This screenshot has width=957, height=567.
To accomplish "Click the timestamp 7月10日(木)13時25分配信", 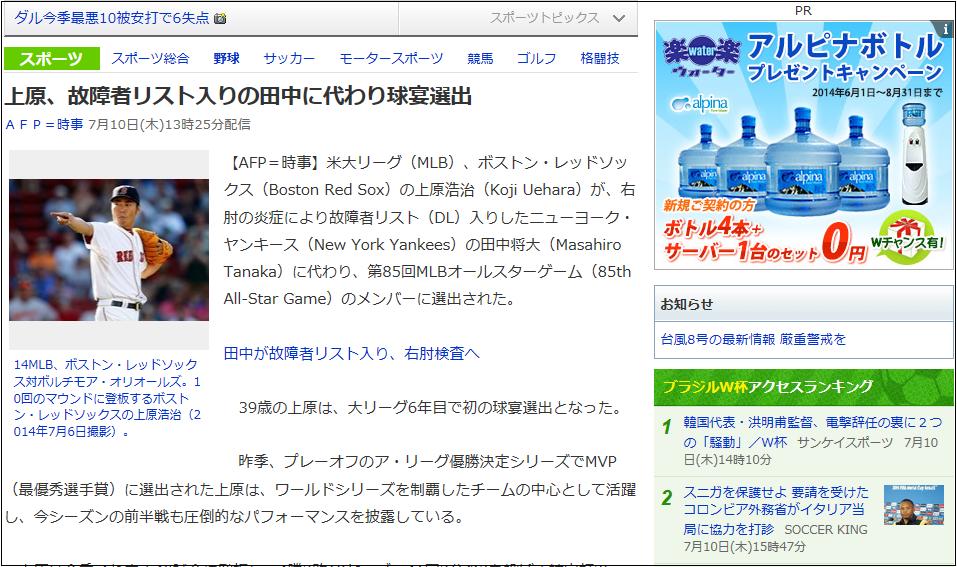I will [x=170, y=125].
